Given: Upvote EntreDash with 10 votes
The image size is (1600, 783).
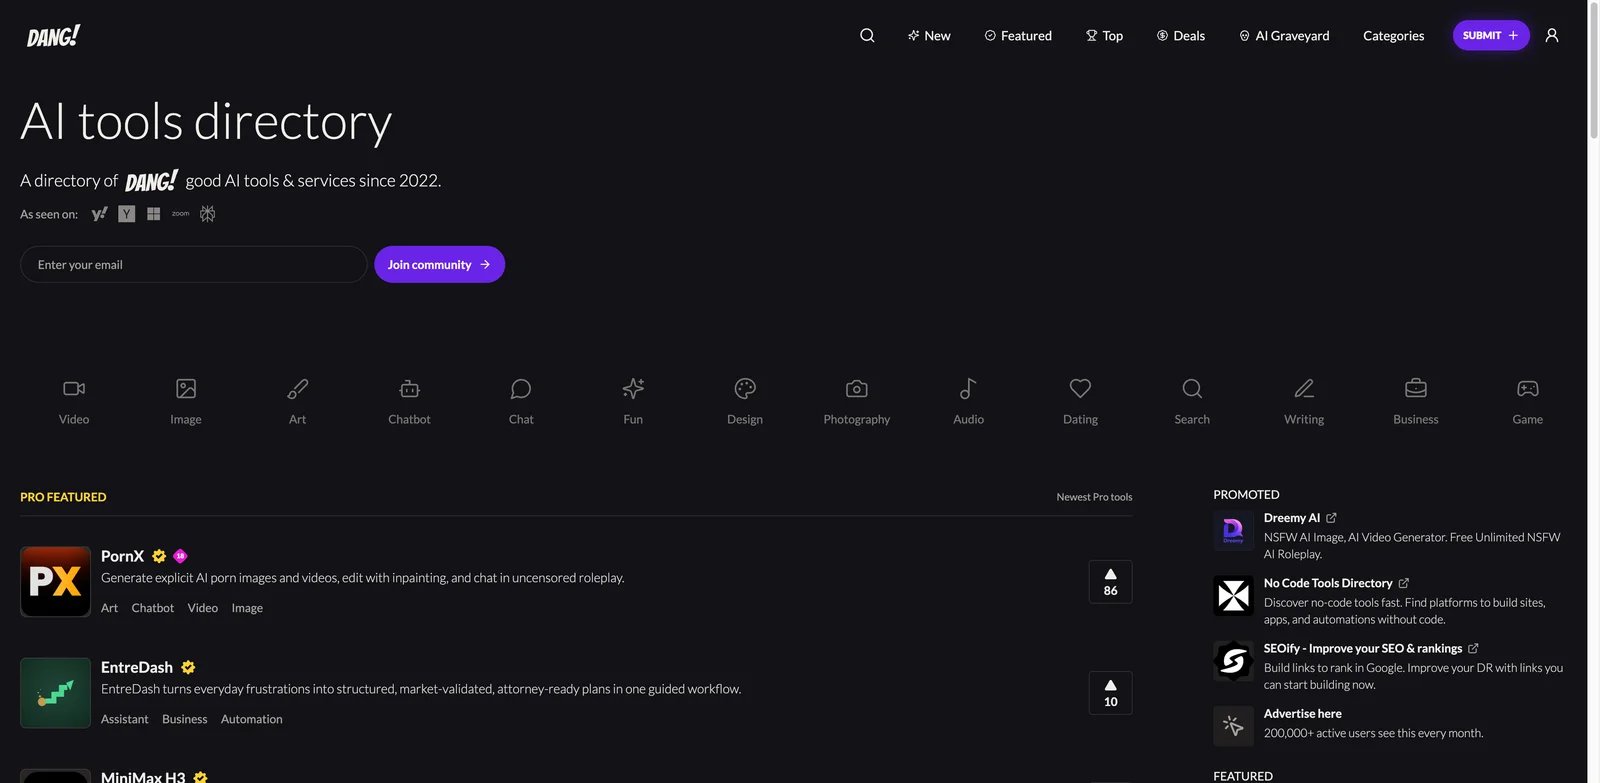Looking at the screenshot, I should pos(1110,693).
